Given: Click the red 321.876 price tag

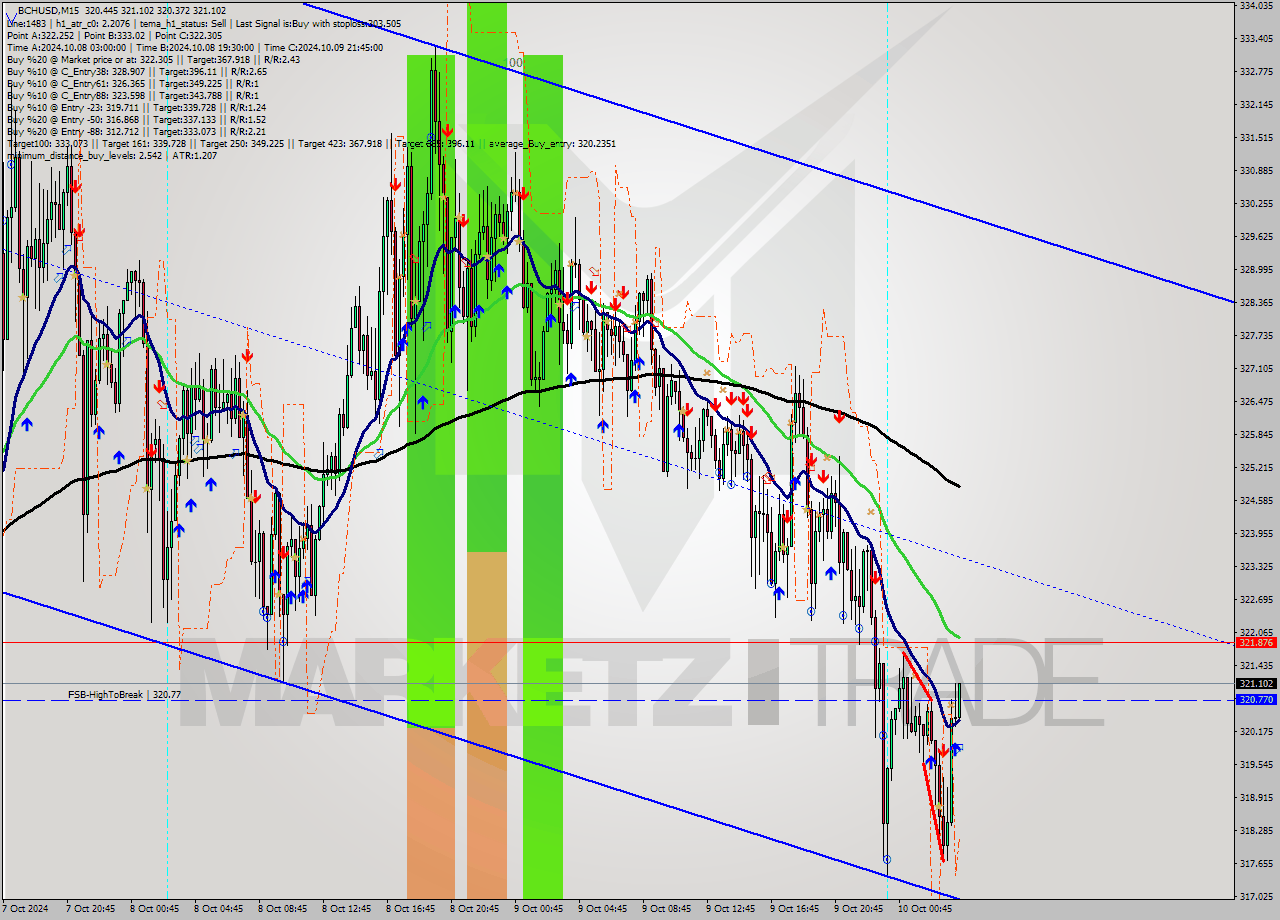Looking at the screenshot, I should coord(1256,643).
